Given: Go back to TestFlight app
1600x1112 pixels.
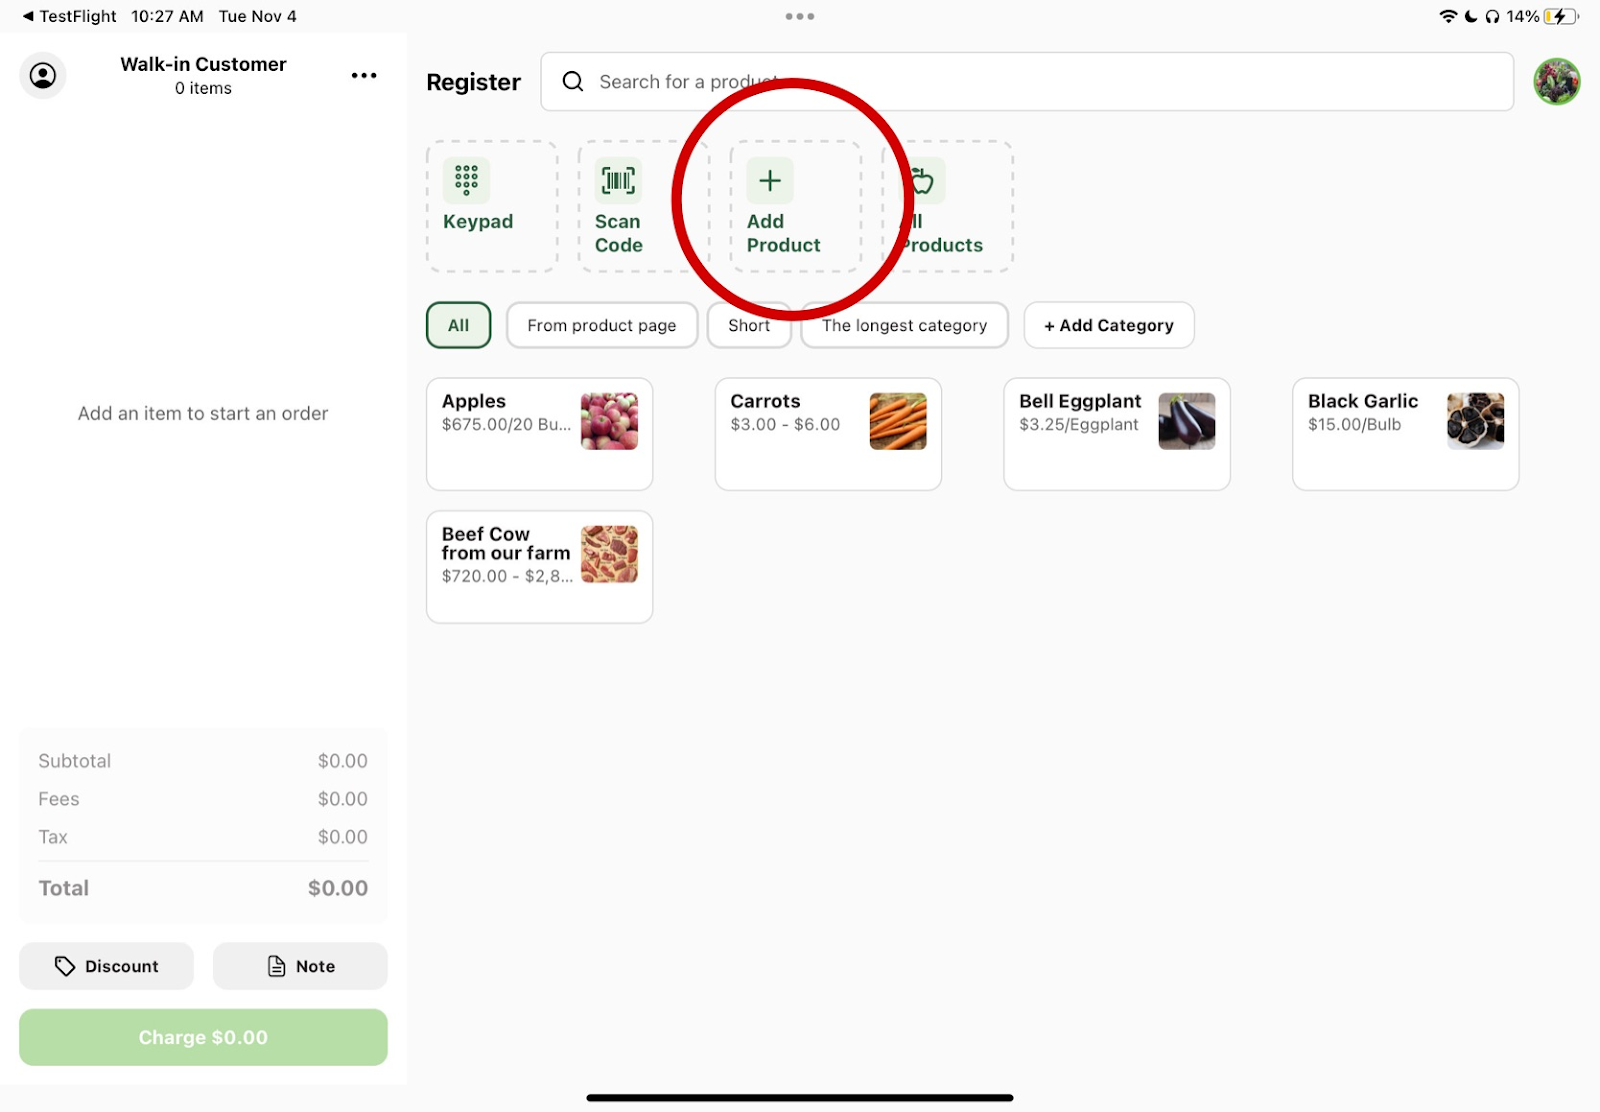Looking at the screenshot, I should 69,16.
